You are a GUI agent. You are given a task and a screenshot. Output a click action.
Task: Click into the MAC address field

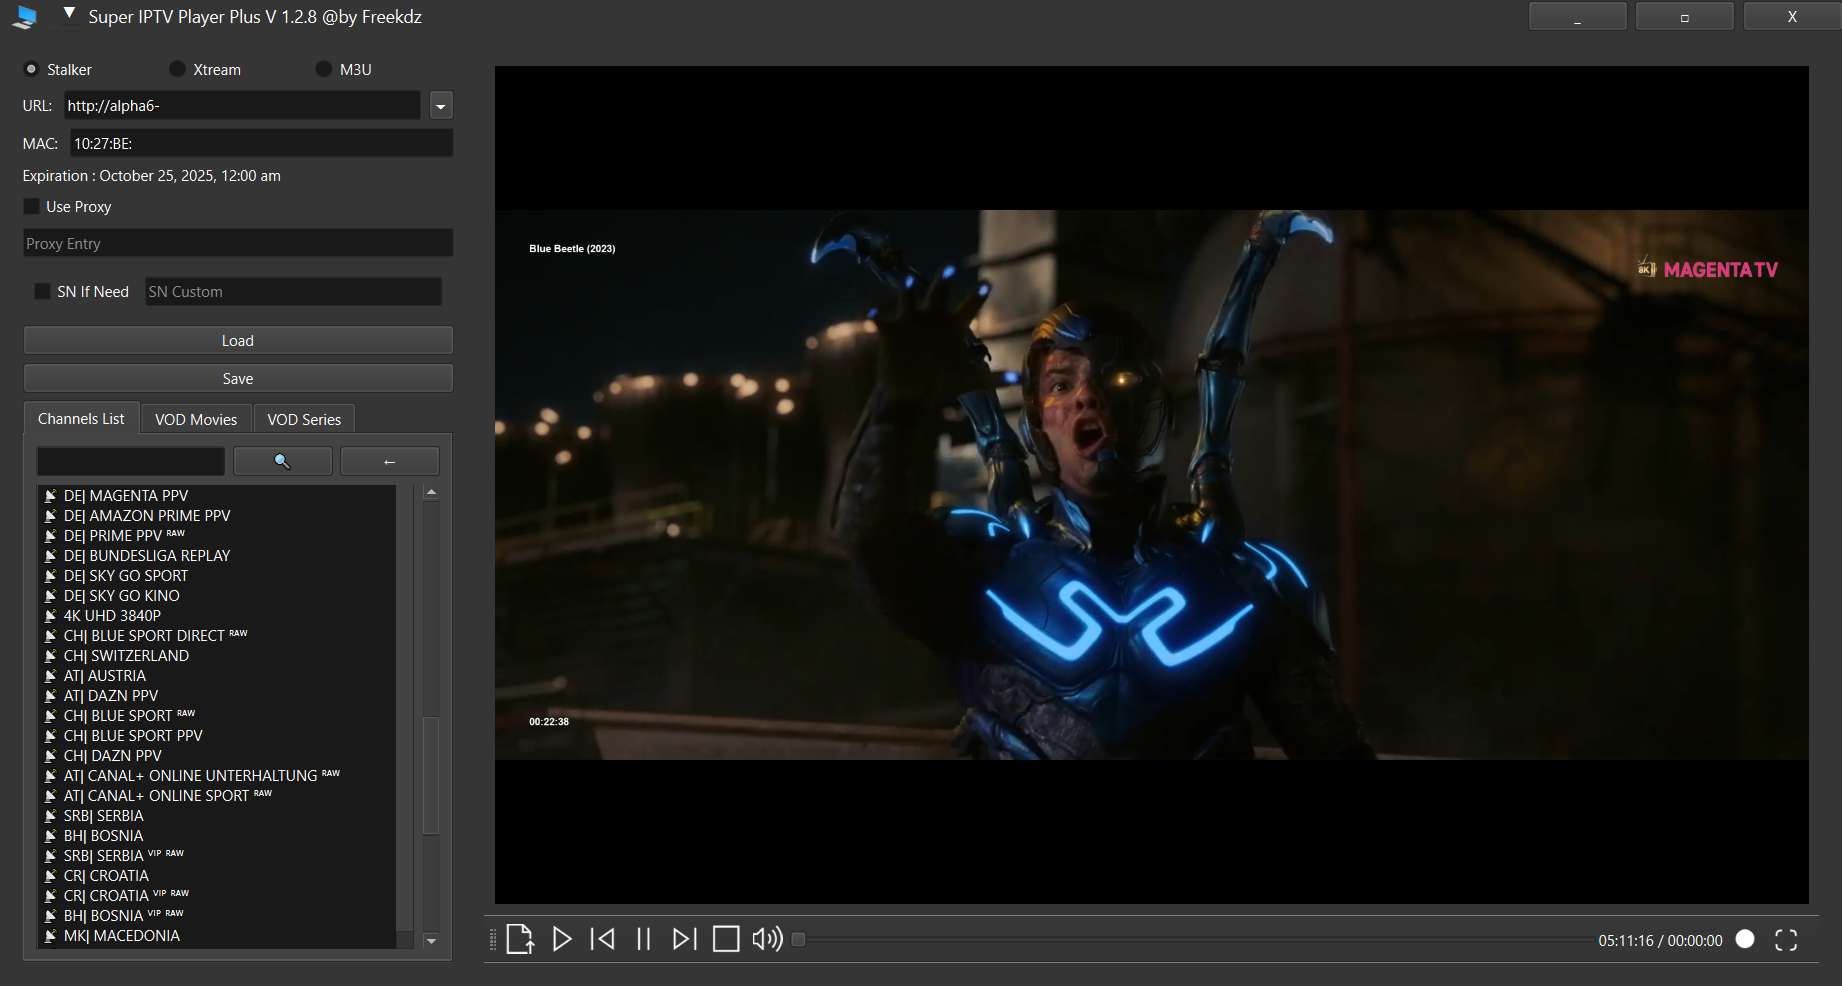coord(261,143)
